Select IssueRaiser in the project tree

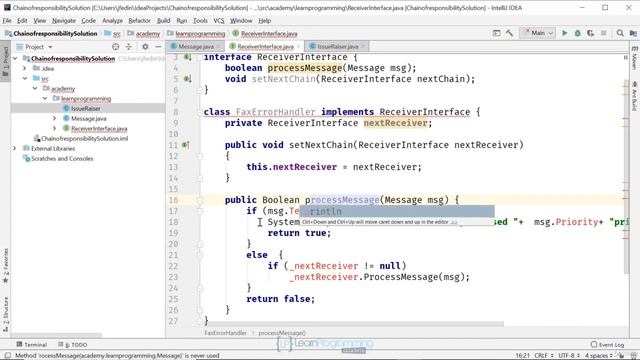(x=86, y=109)
